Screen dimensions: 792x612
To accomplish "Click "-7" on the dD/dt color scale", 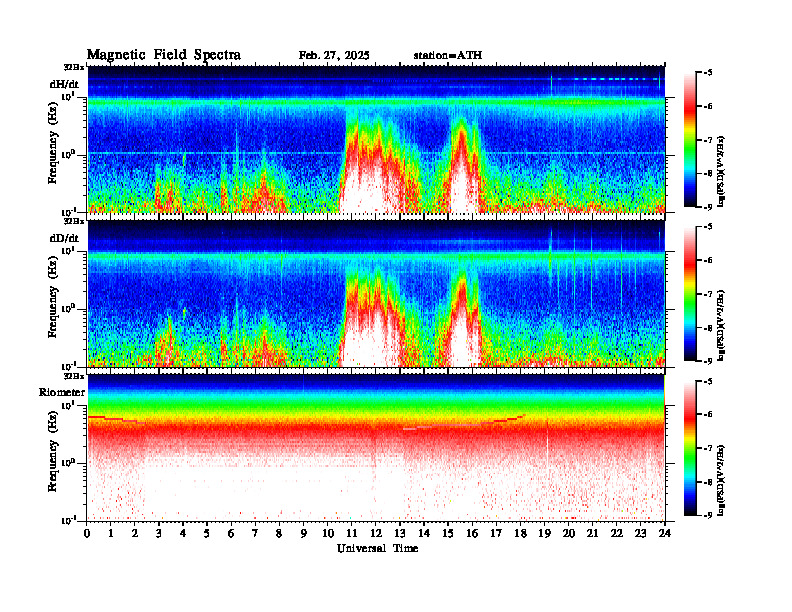I will (709, 294).
